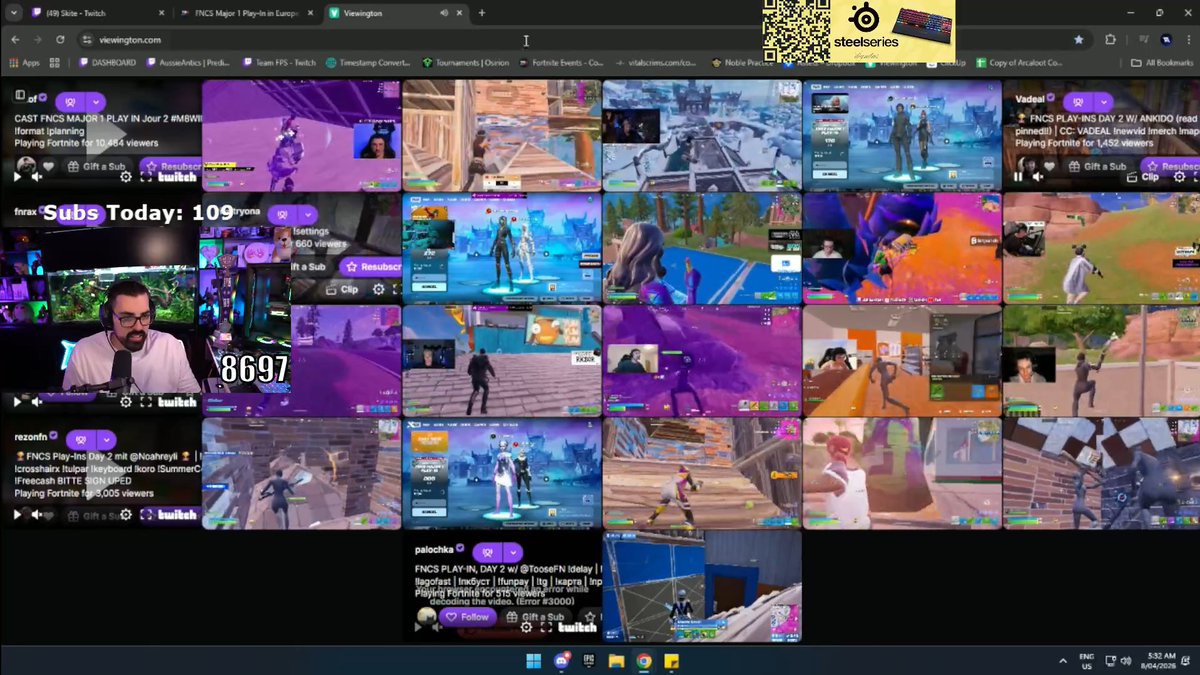Open Twitch logo on fnrax stream

178,402
